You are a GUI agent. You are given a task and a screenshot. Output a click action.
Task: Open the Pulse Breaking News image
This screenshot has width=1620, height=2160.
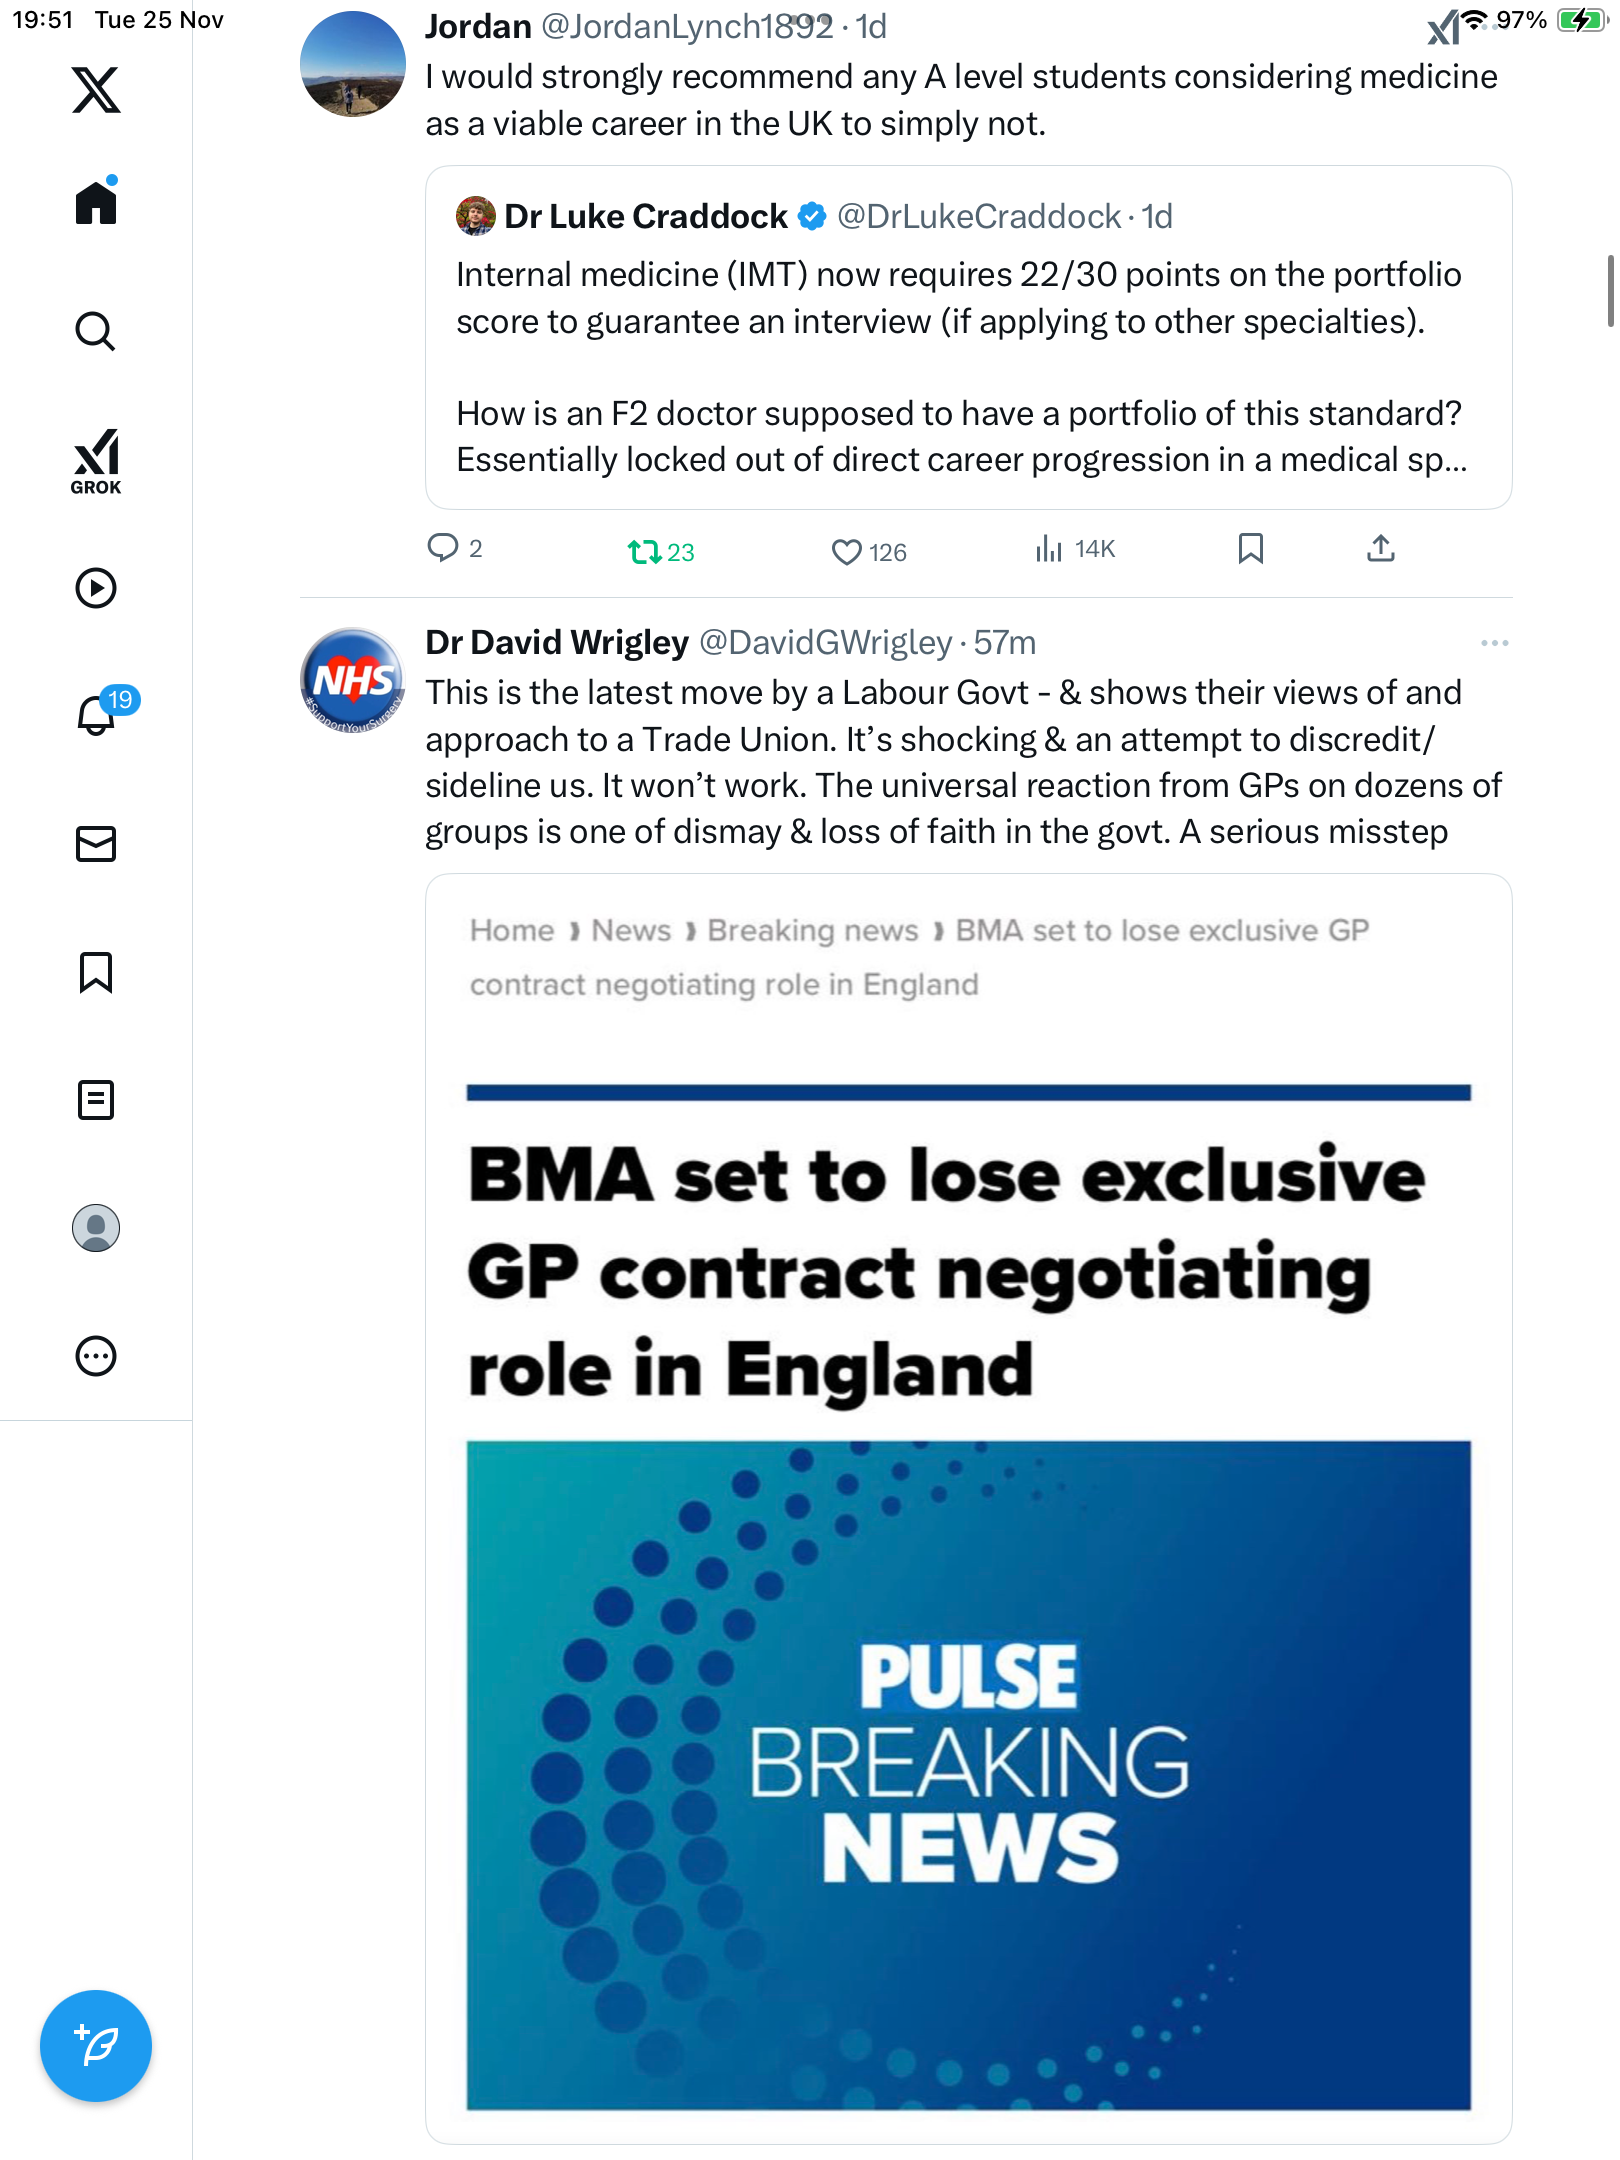[967, 1775]
